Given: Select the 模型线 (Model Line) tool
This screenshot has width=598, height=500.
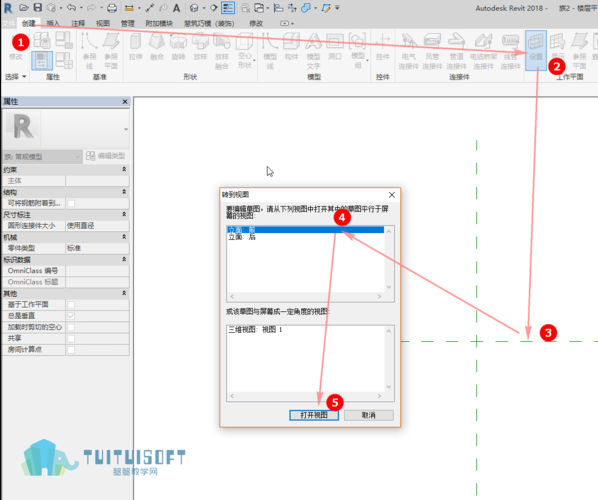Looking at the screenshot, I should tap(270, 51).
